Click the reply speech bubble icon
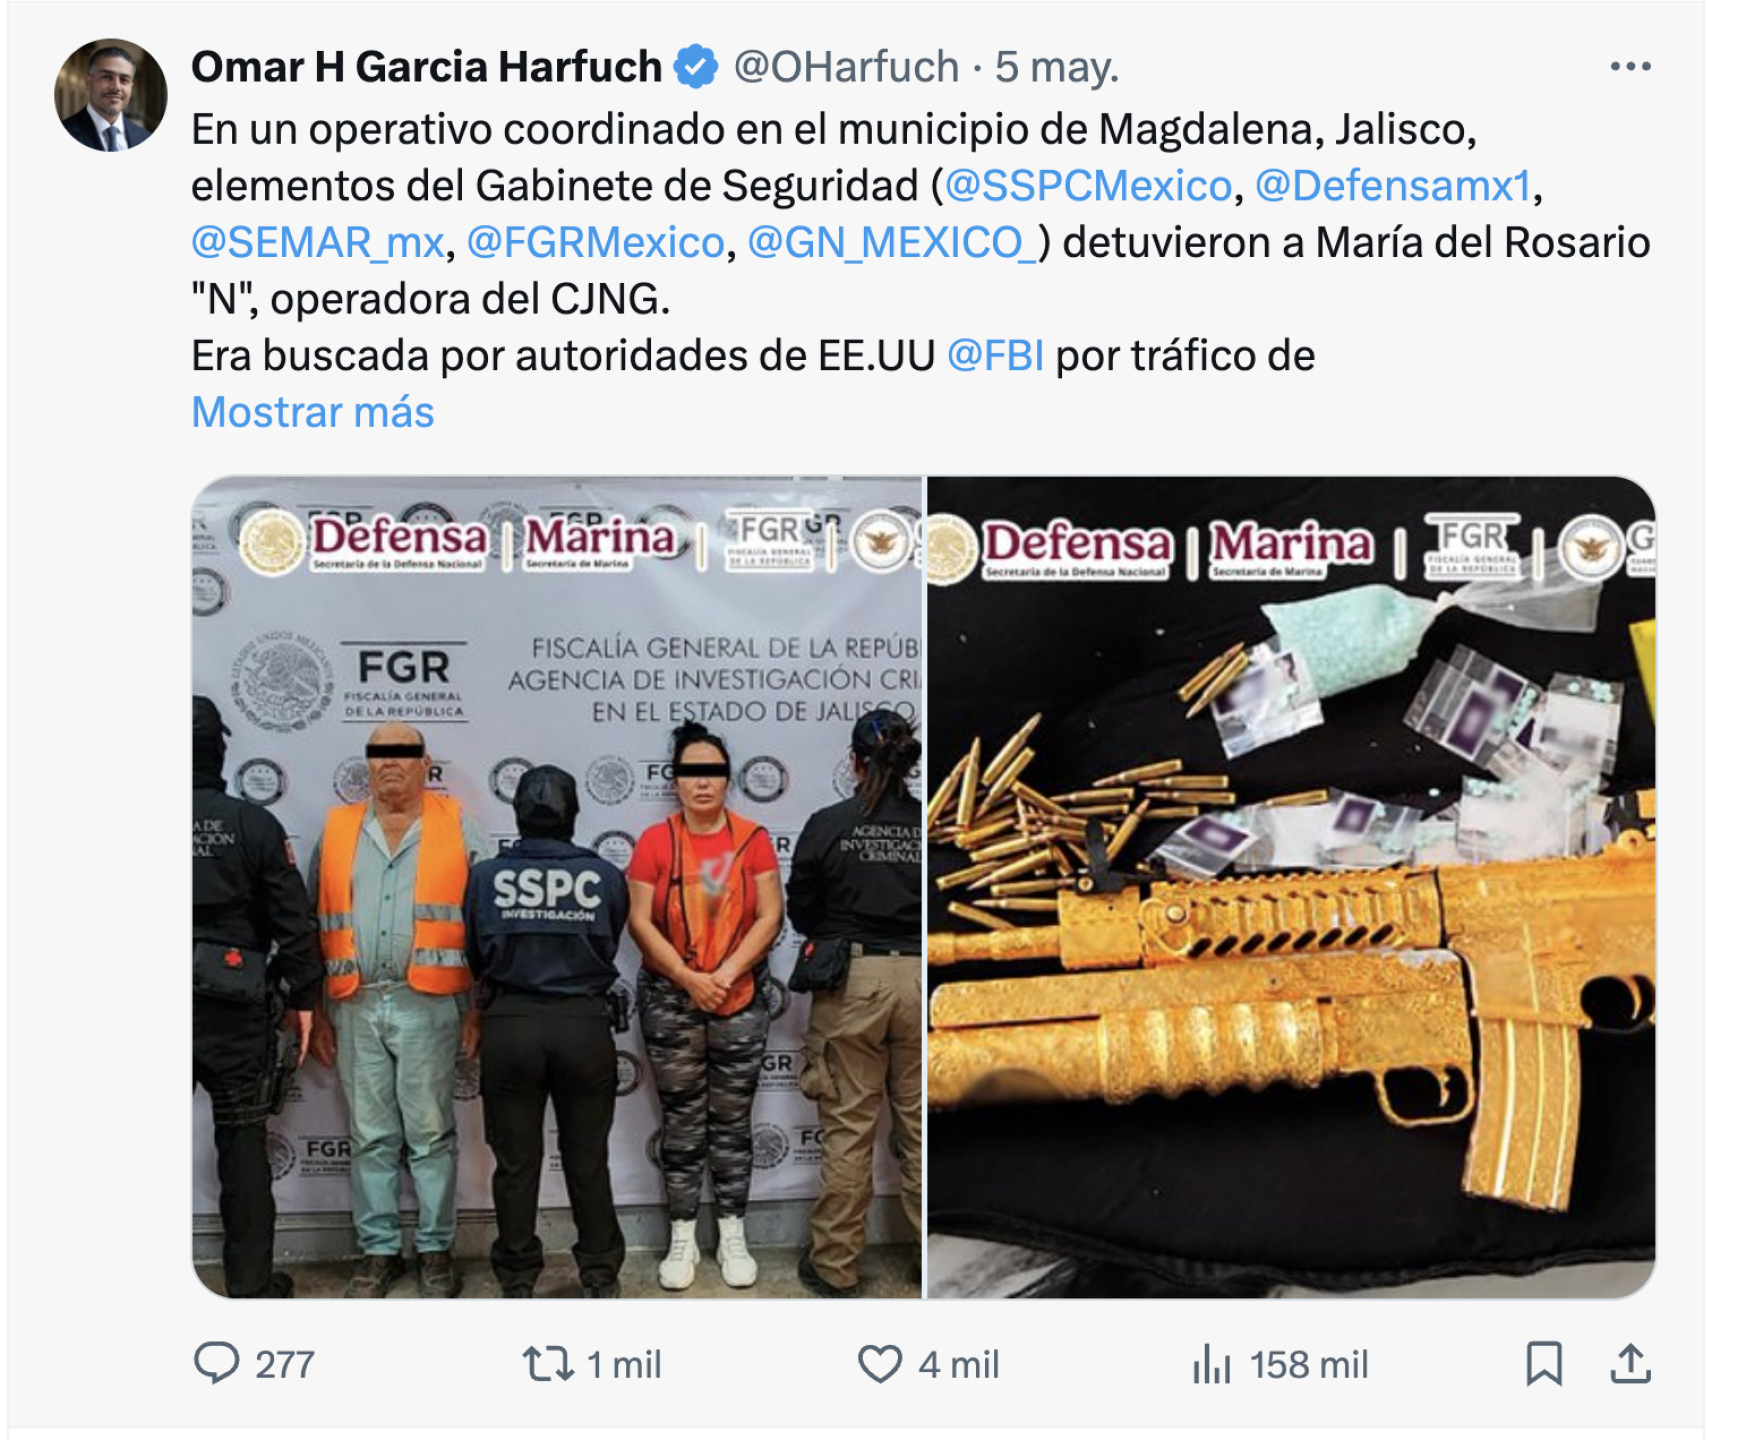This screenshot has height=1440, width=1746. [216, 1363]
